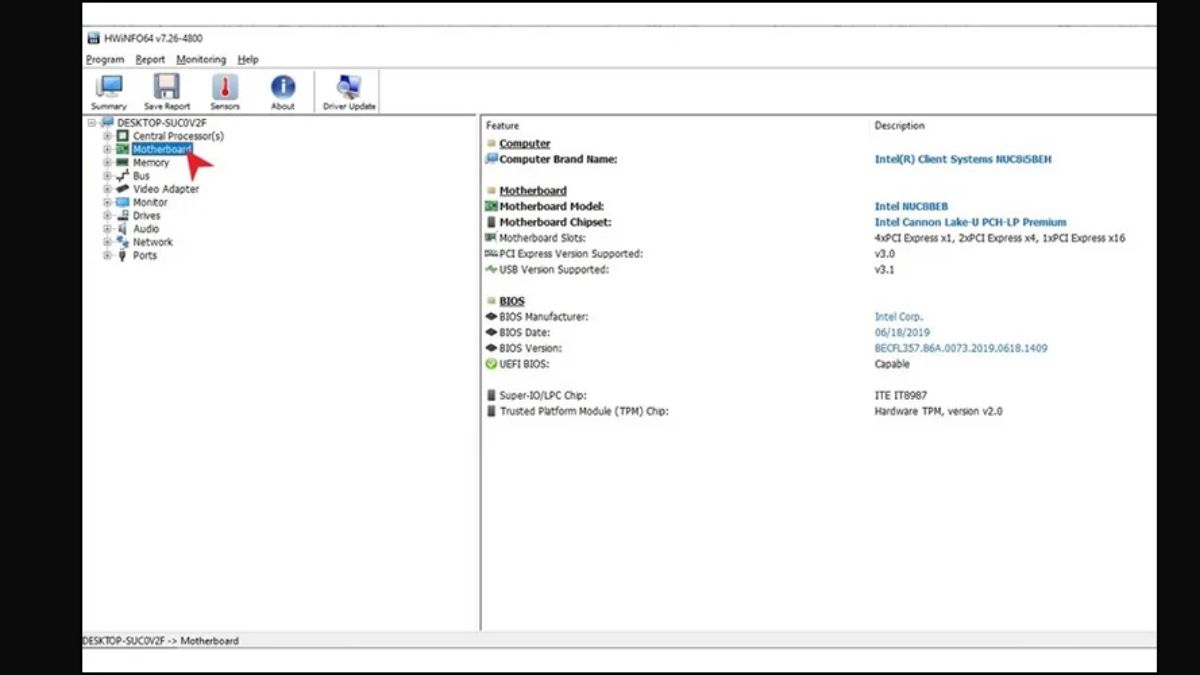The height and width of the screenshot is (675, 1200).
Task: Open the Report menu
Action: (x=150, y=60)
